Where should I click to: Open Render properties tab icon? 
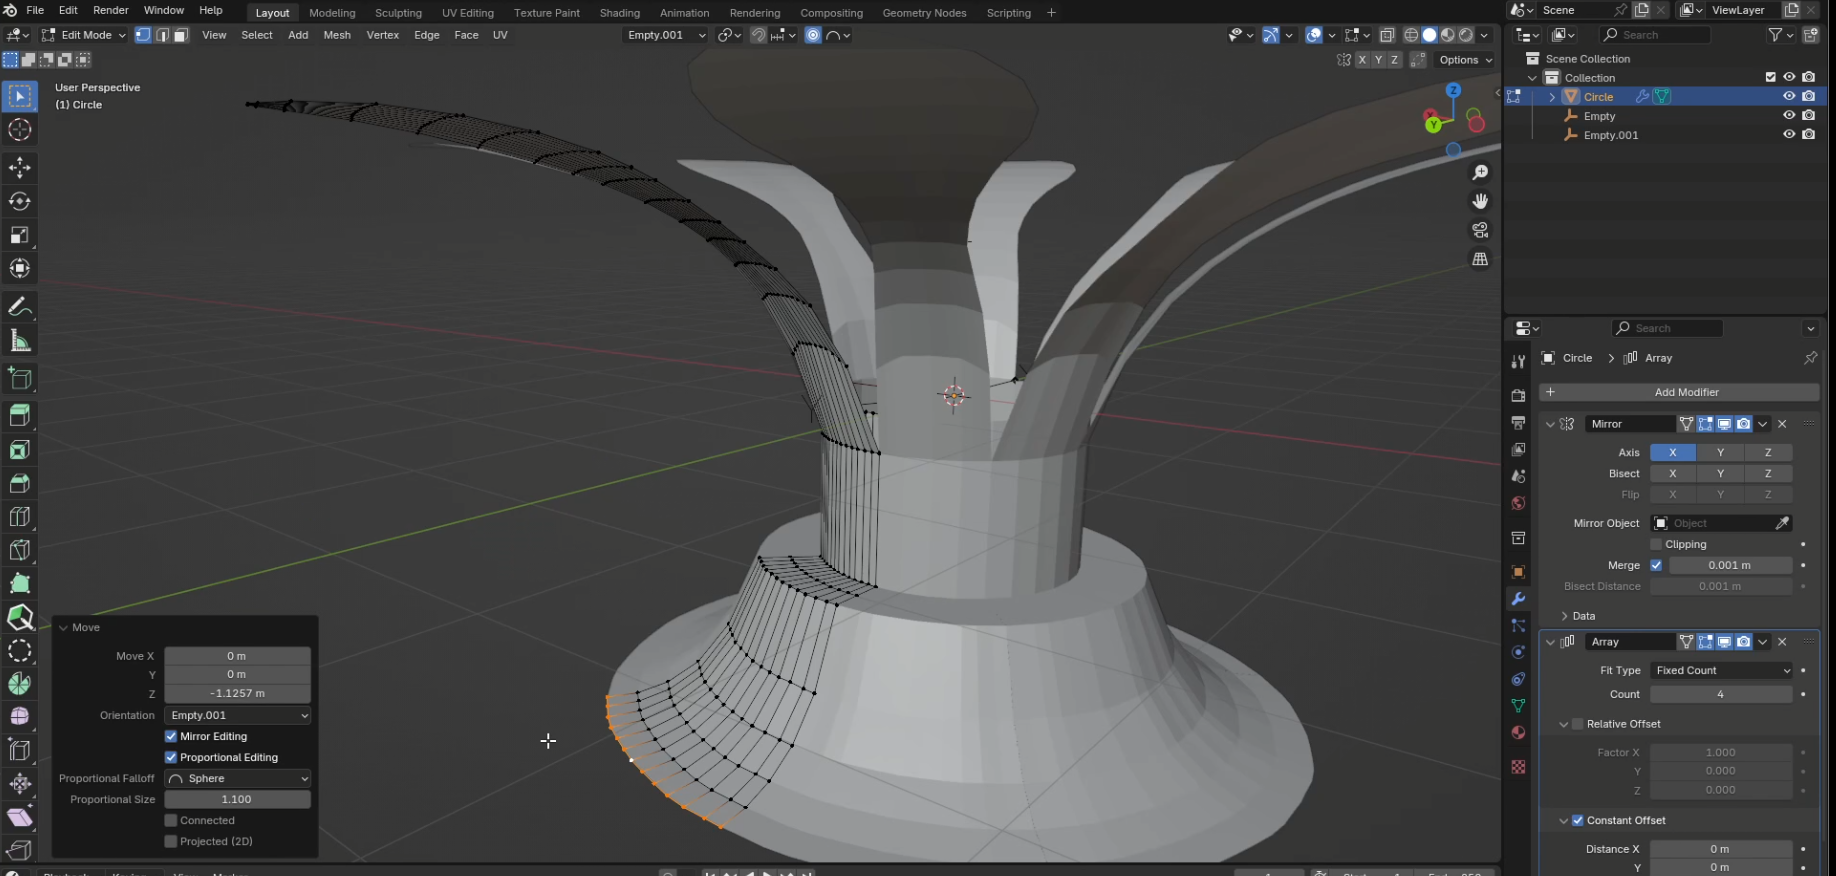click(x=1518, y=396)
